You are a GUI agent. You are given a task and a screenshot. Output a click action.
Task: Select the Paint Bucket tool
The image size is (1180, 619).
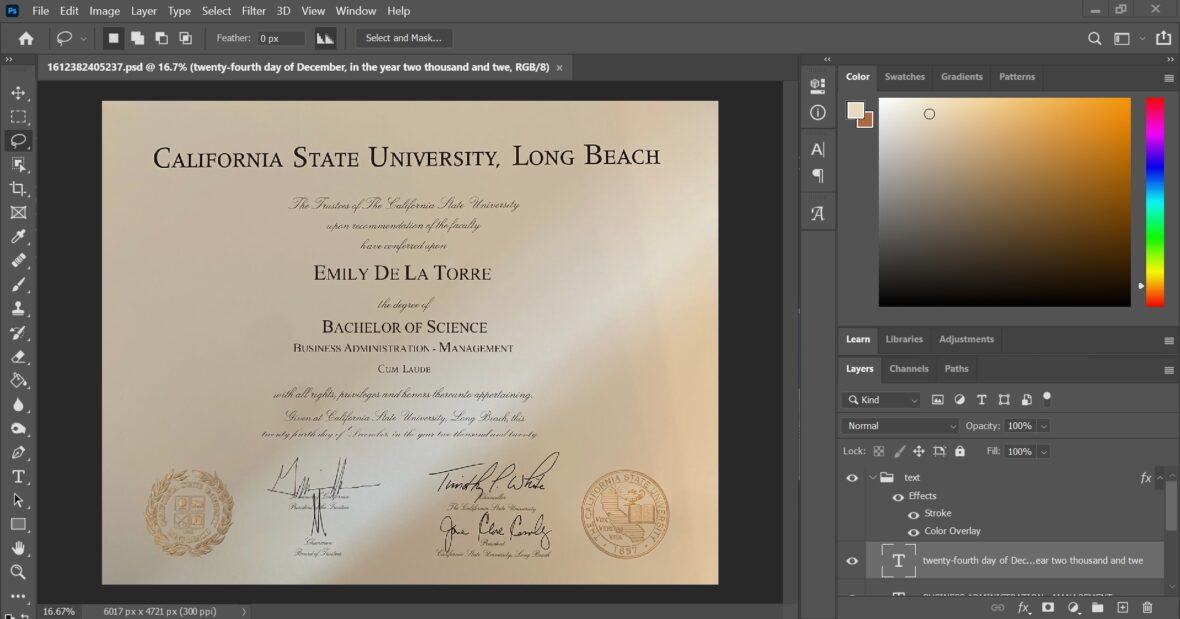(x=18, y=381)
